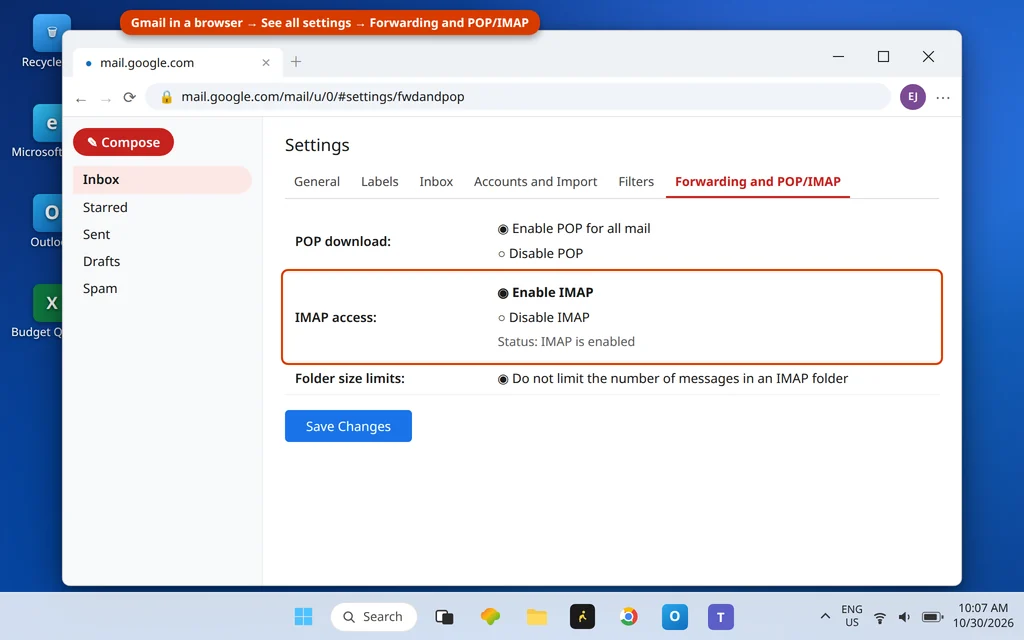Switch to the General settings tab
The height and width of the screenshot is (640, 1024).
(x=317, y=182)
